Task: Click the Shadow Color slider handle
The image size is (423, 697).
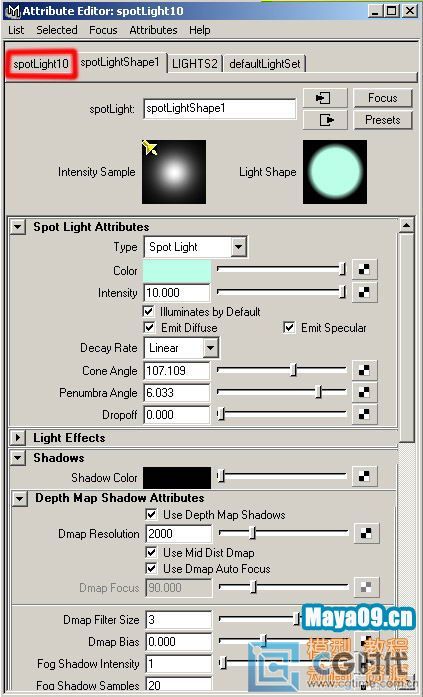Action: 221,476
